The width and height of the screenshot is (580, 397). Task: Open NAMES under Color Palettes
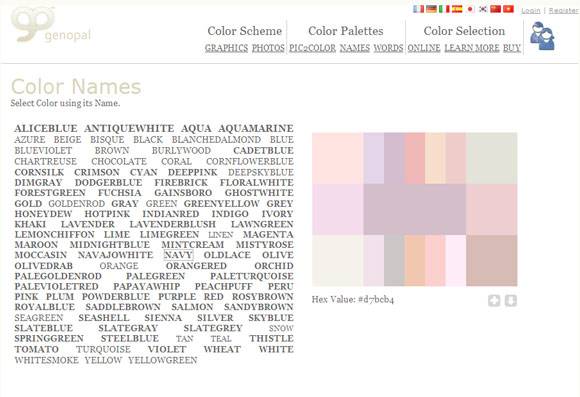(x=355, y=48)
